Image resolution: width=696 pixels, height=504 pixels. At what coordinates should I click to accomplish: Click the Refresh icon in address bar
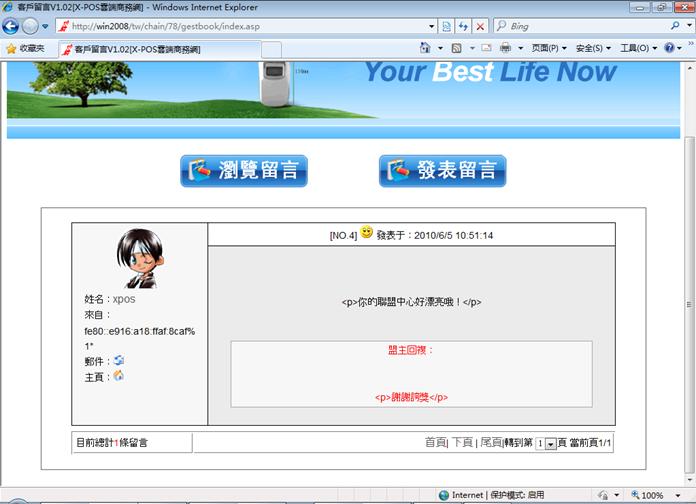[x=462, y=26]
